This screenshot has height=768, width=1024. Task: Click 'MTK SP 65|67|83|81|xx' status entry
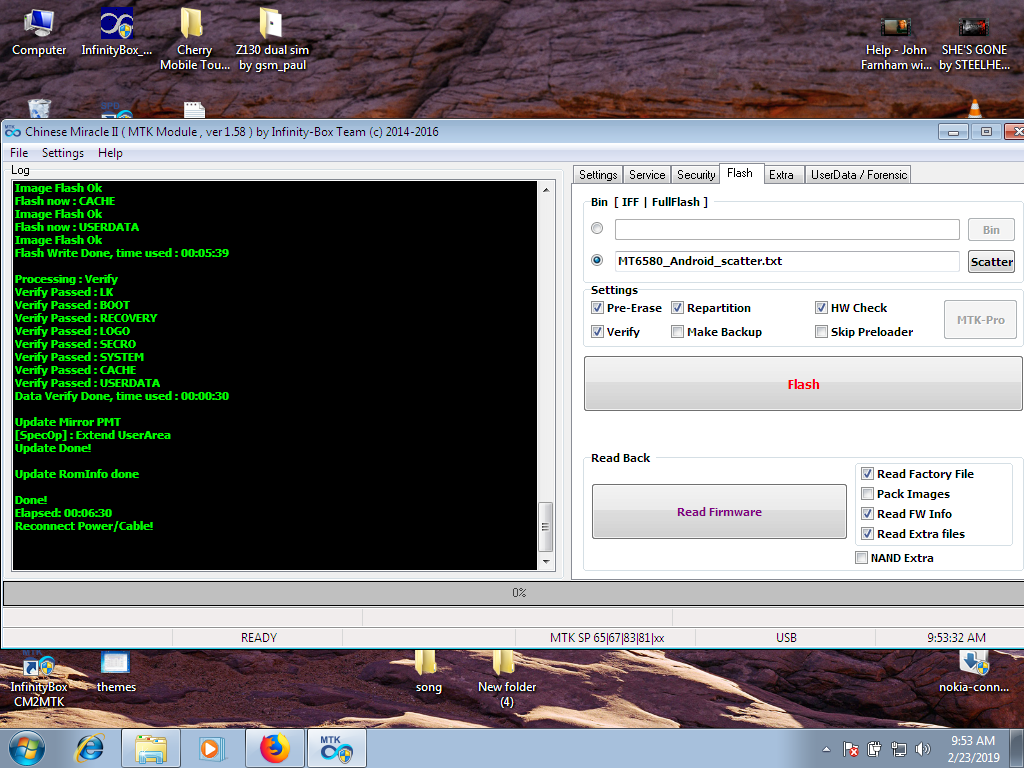606,637
